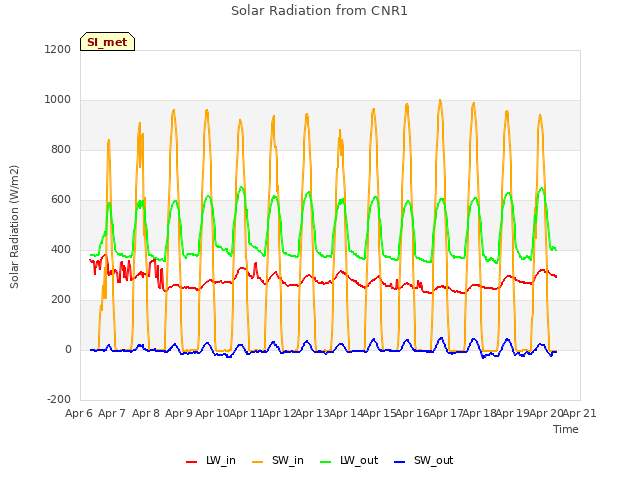This screenshot has height=480, width=640.
Task: Click the 200 y-axis tick label
Action: (61, 300)
